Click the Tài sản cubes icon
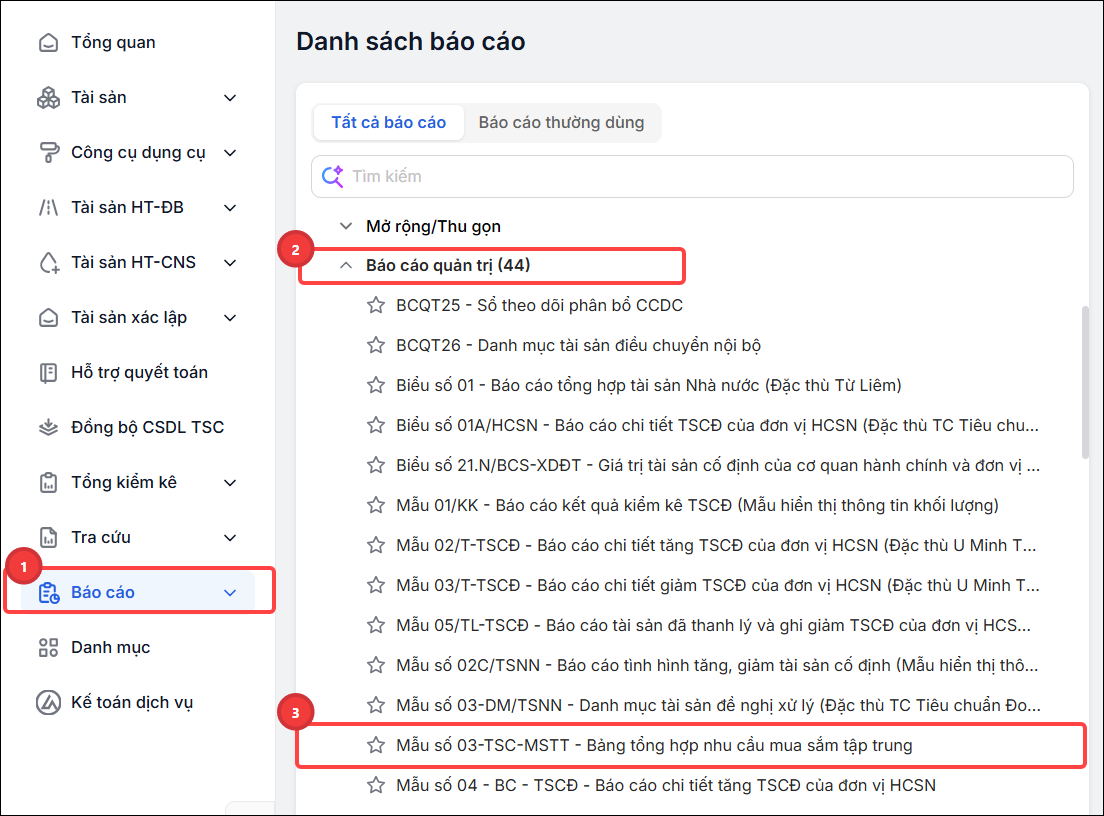Viewport: 1104px width, 816px height. 48,98
